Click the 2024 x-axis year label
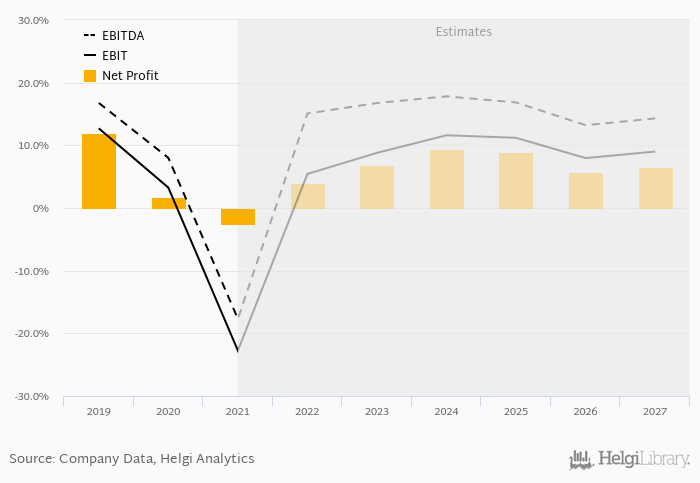Image resolution: width=700 pixels, height=483 pixels. point(447,411)
